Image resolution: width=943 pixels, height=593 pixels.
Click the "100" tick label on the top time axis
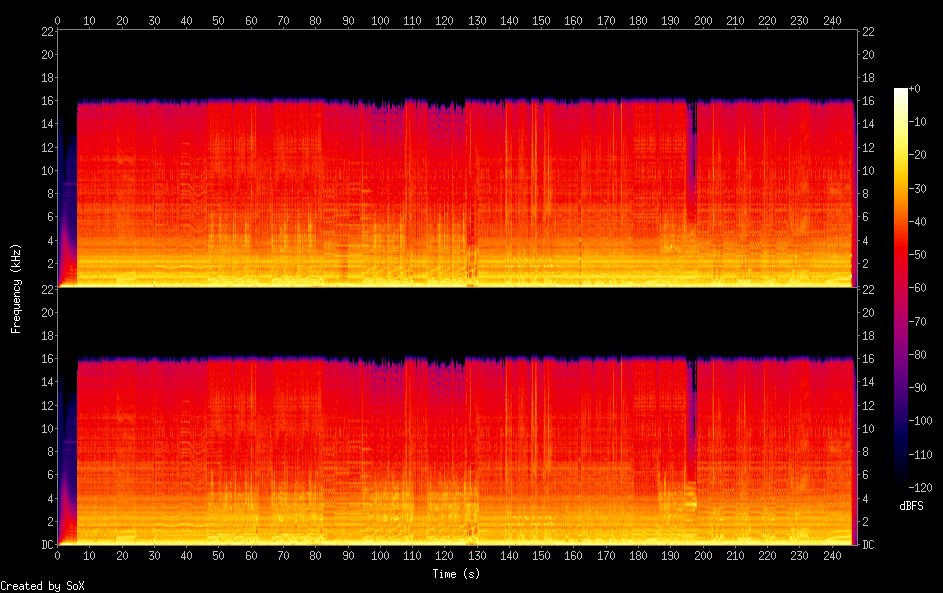tap(380, 20)
